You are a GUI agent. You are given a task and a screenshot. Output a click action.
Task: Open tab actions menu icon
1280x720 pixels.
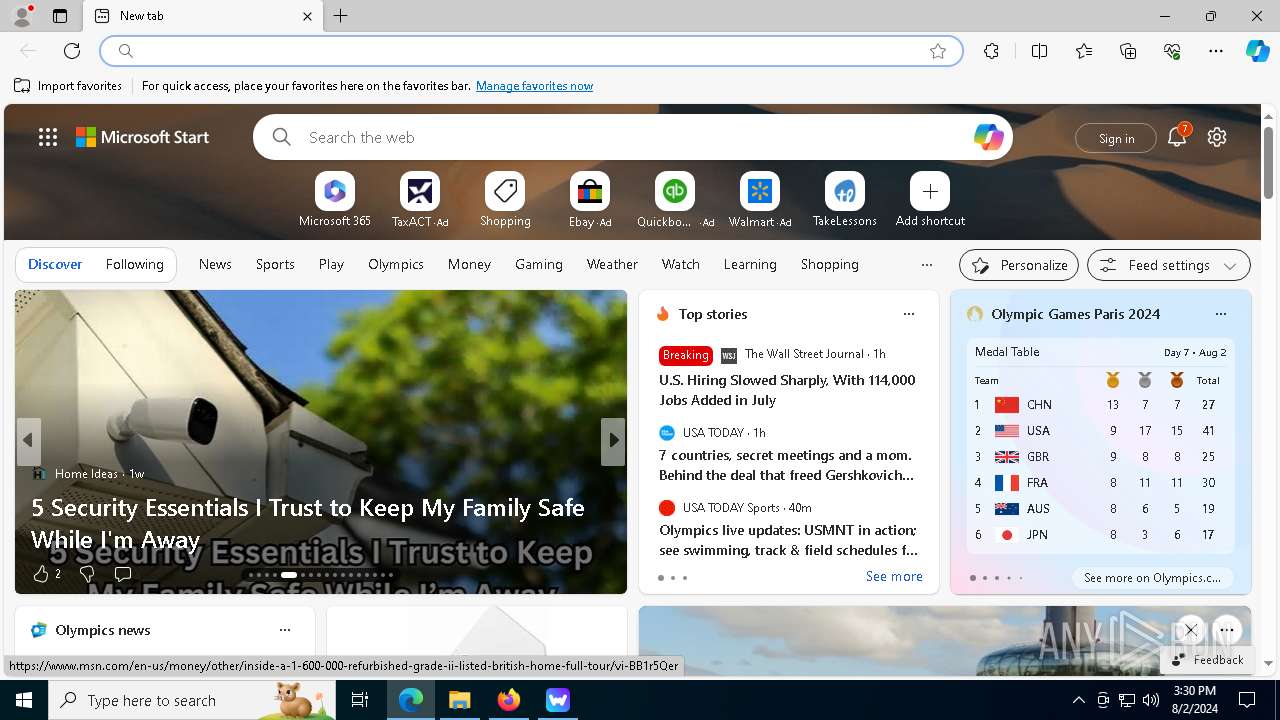[60, 16]
